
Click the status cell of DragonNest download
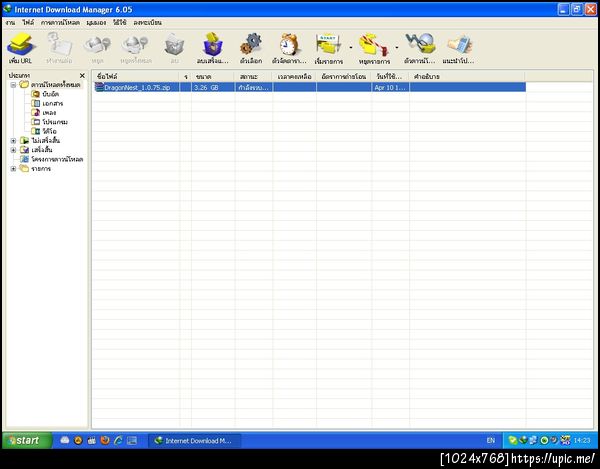click(253, 87)
